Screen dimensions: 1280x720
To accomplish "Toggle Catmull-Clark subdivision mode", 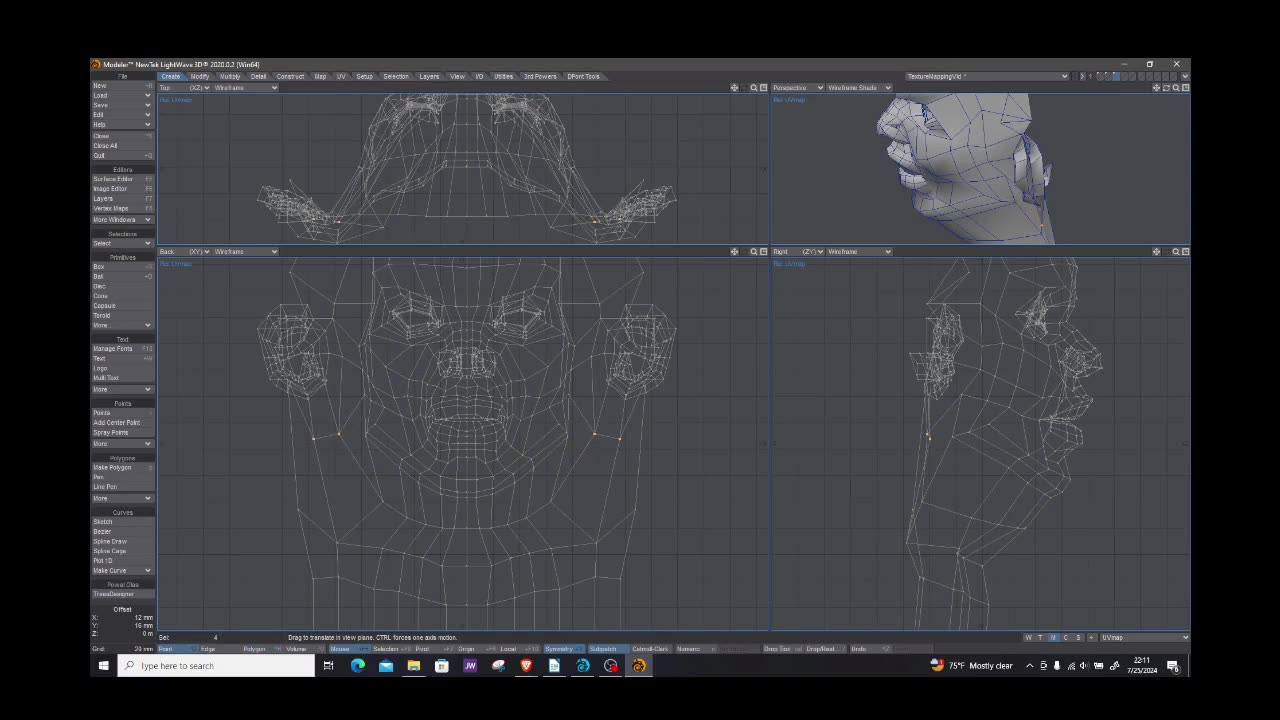I will pyautogui.click(x=651, y=649).
